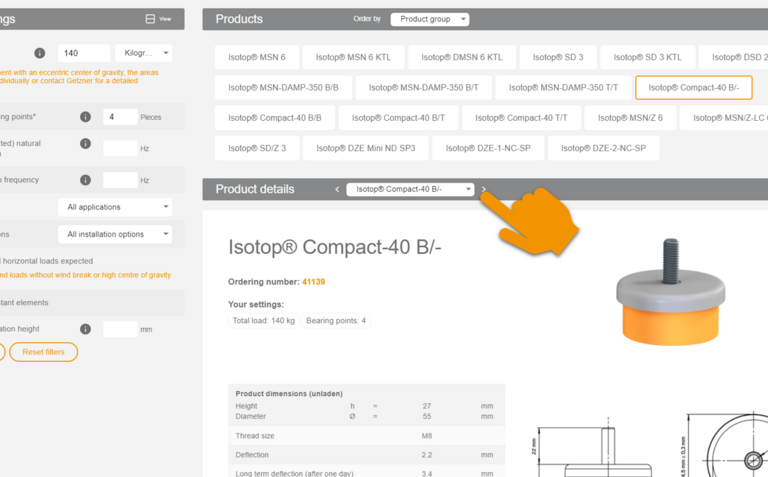Click the info icon beside installation height
Screen dimensions: 768x477
tap(86, 329)
